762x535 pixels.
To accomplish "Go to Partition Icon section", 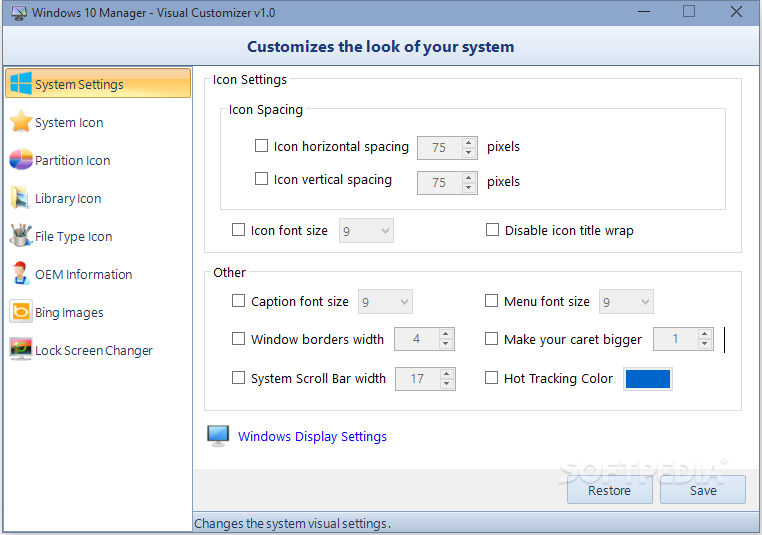I will (72, 160).
